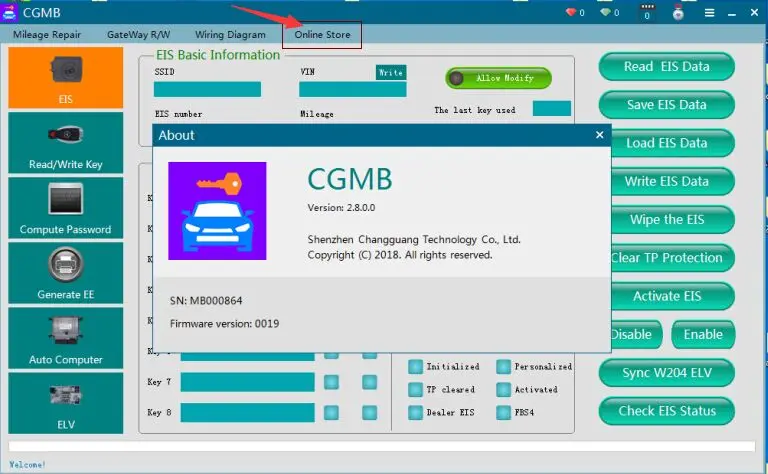
Task: Click the Read EIS Data button
Action: tap(667, 67)
